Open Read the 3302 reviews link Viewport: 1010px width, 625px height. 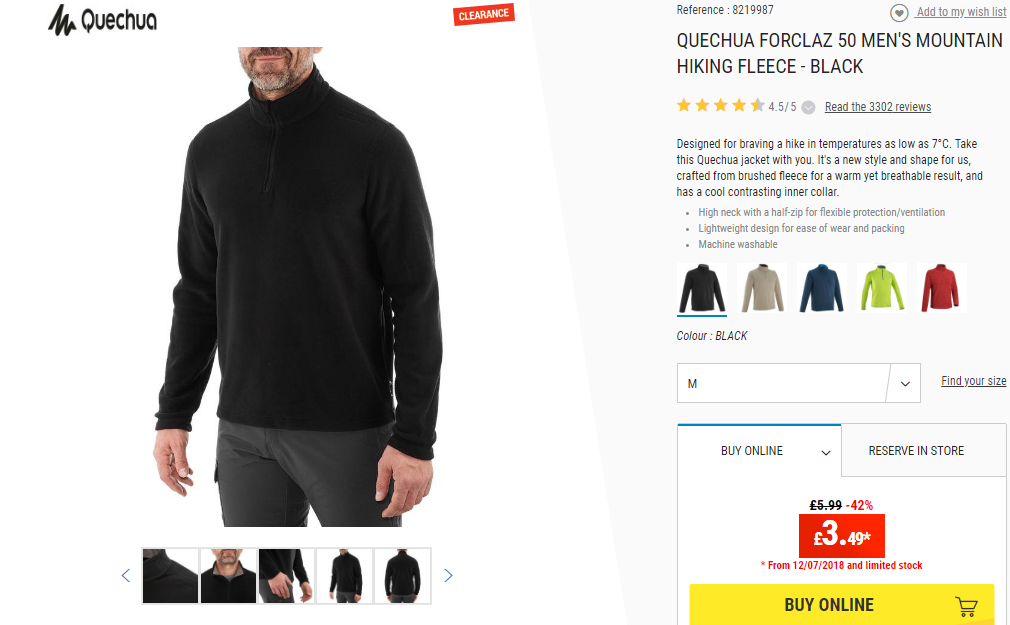click(877, 107)
